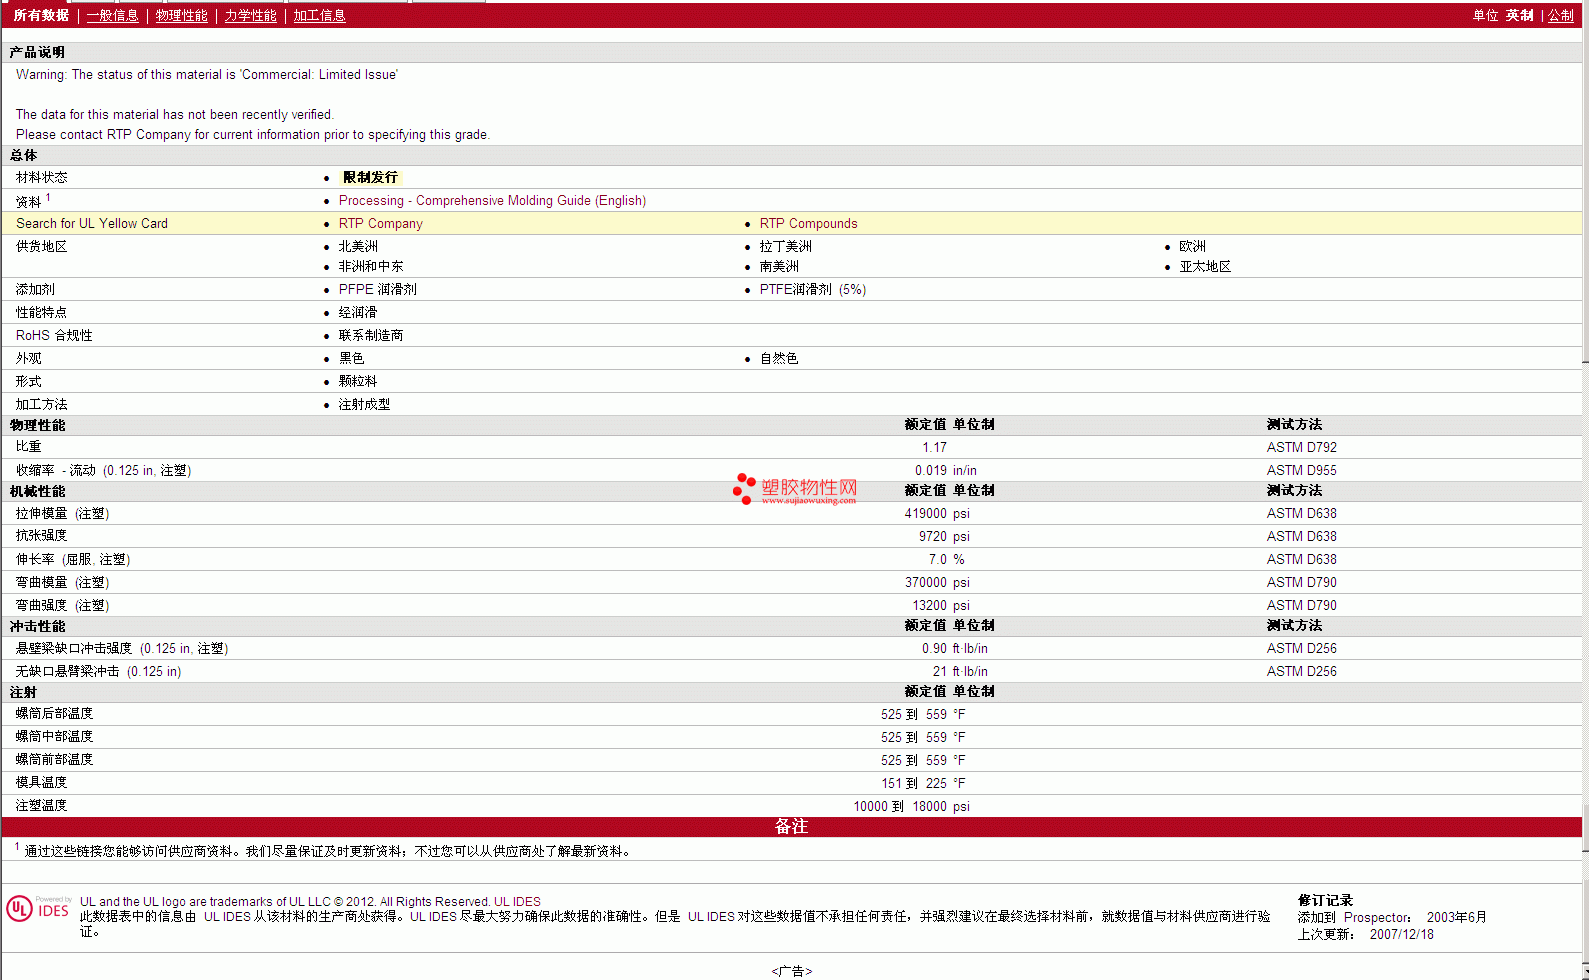Click 螺筒中部温度 row label
This screenshot has width=1589, height=980.
[54, 737]
